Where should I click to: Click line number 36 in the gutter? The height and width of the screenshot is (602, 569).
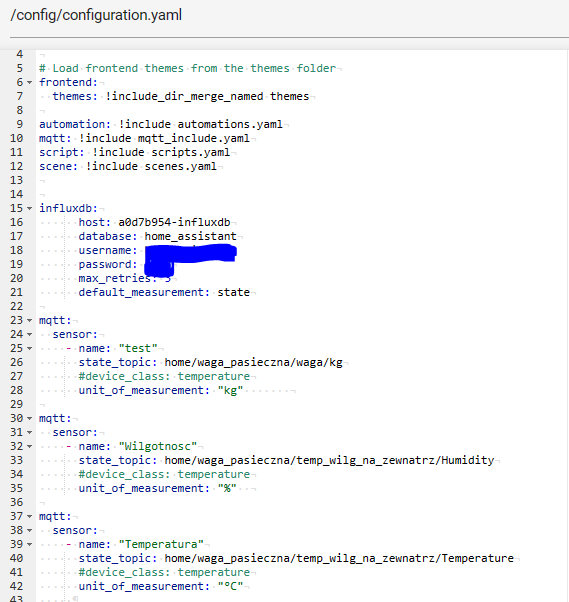coord(17,503)
